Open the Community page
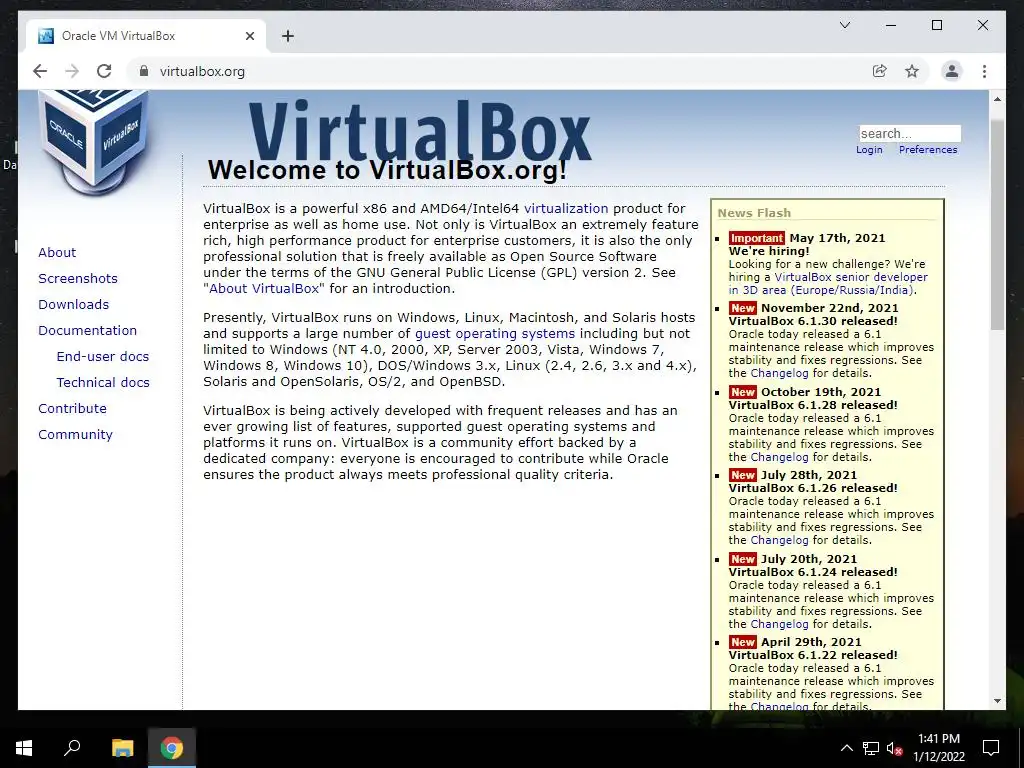1024x768 pixels. tap(75, 435)
